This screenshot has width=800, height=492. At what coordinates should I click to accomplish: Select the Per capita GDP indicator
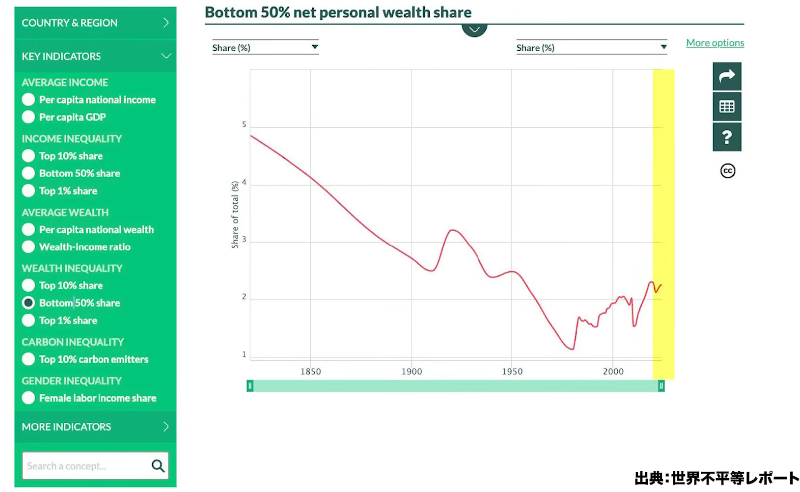[29, 117]
